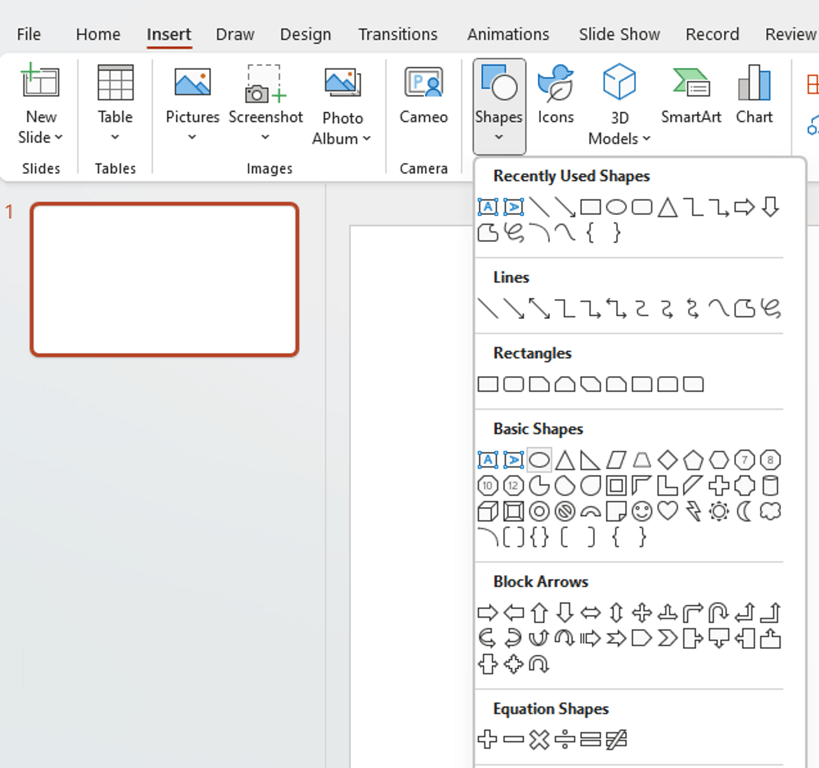Select the Down Arrow in Recently Used Shapes
The height and width of the screenshot is (768, 819).
(x=770, y=207)
